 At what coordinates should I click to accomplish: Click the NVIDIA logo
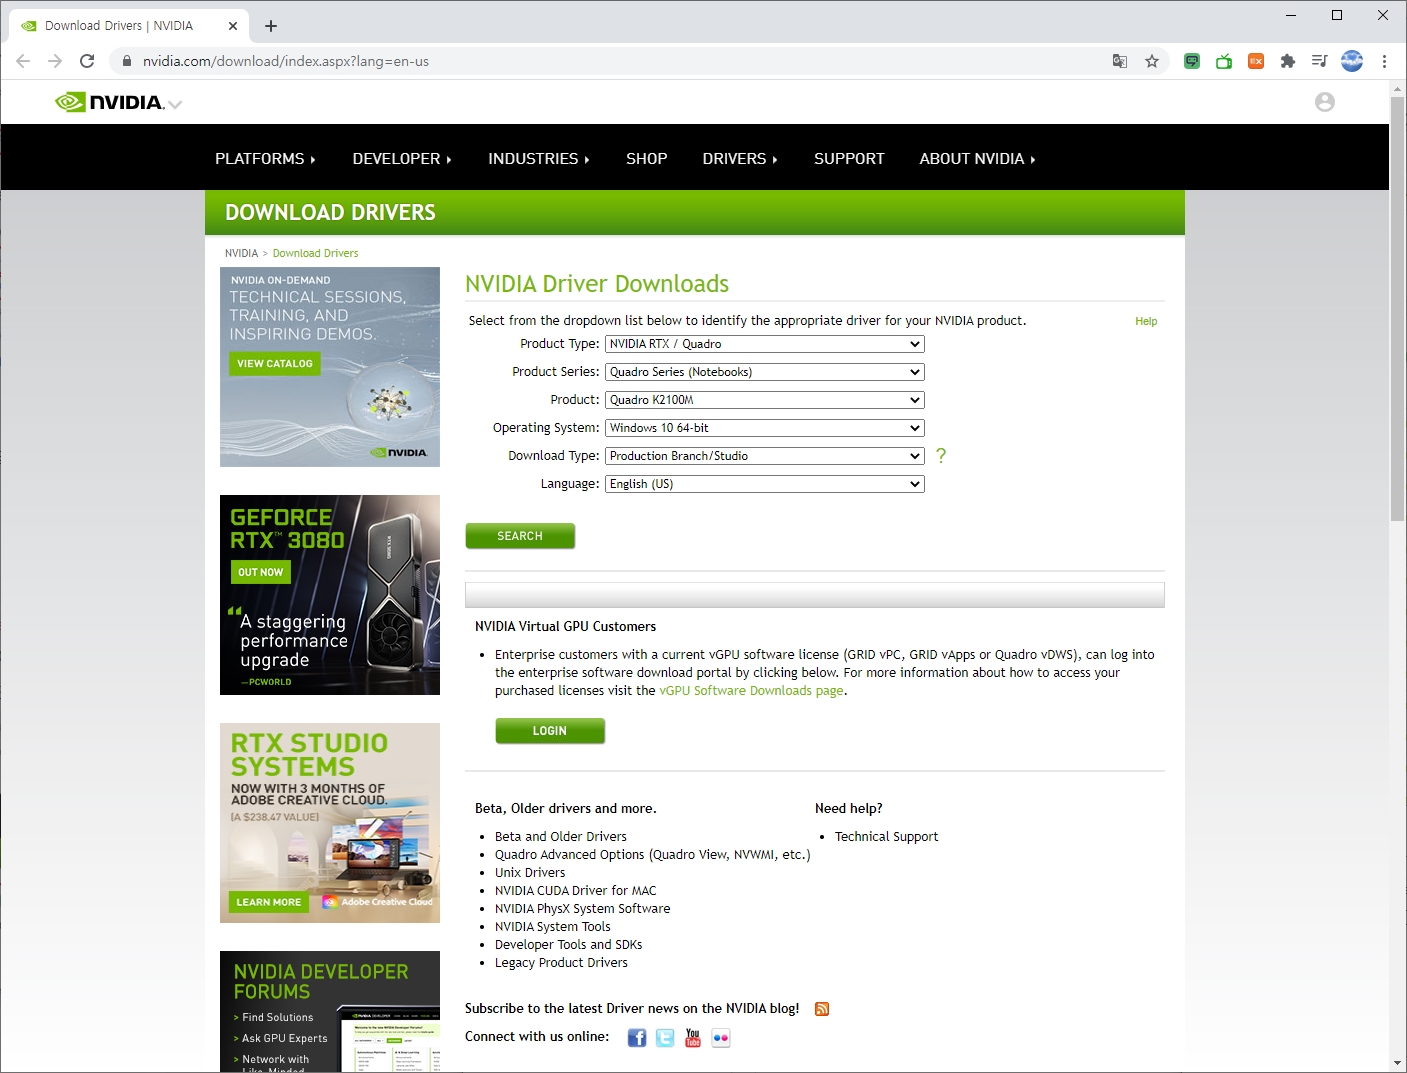(x=109, y=102)
